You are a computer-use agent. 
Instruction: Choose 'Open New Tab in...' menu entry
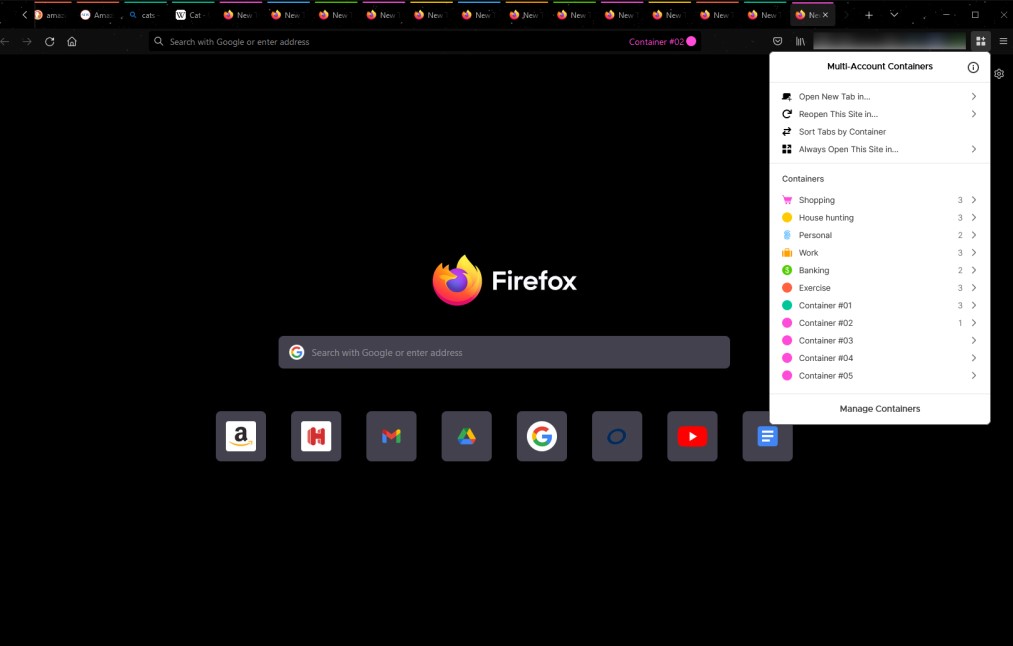[x=879, y=96]
